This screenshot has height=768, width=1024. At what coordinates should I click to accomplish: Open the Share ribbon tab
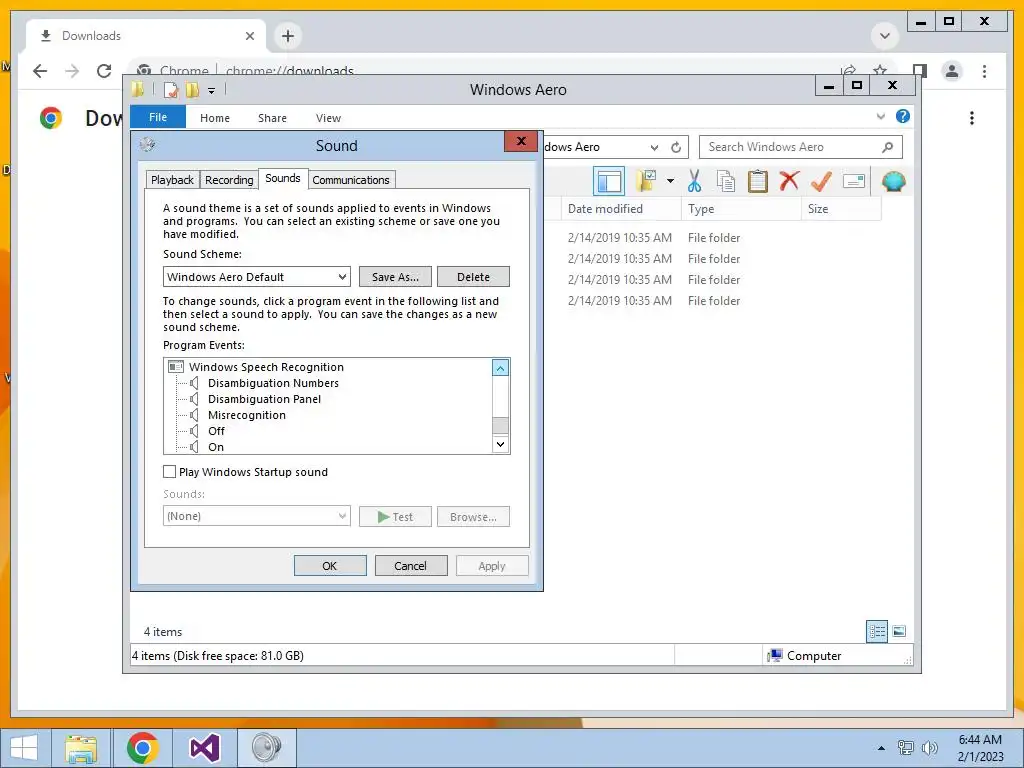click(272, 118)
